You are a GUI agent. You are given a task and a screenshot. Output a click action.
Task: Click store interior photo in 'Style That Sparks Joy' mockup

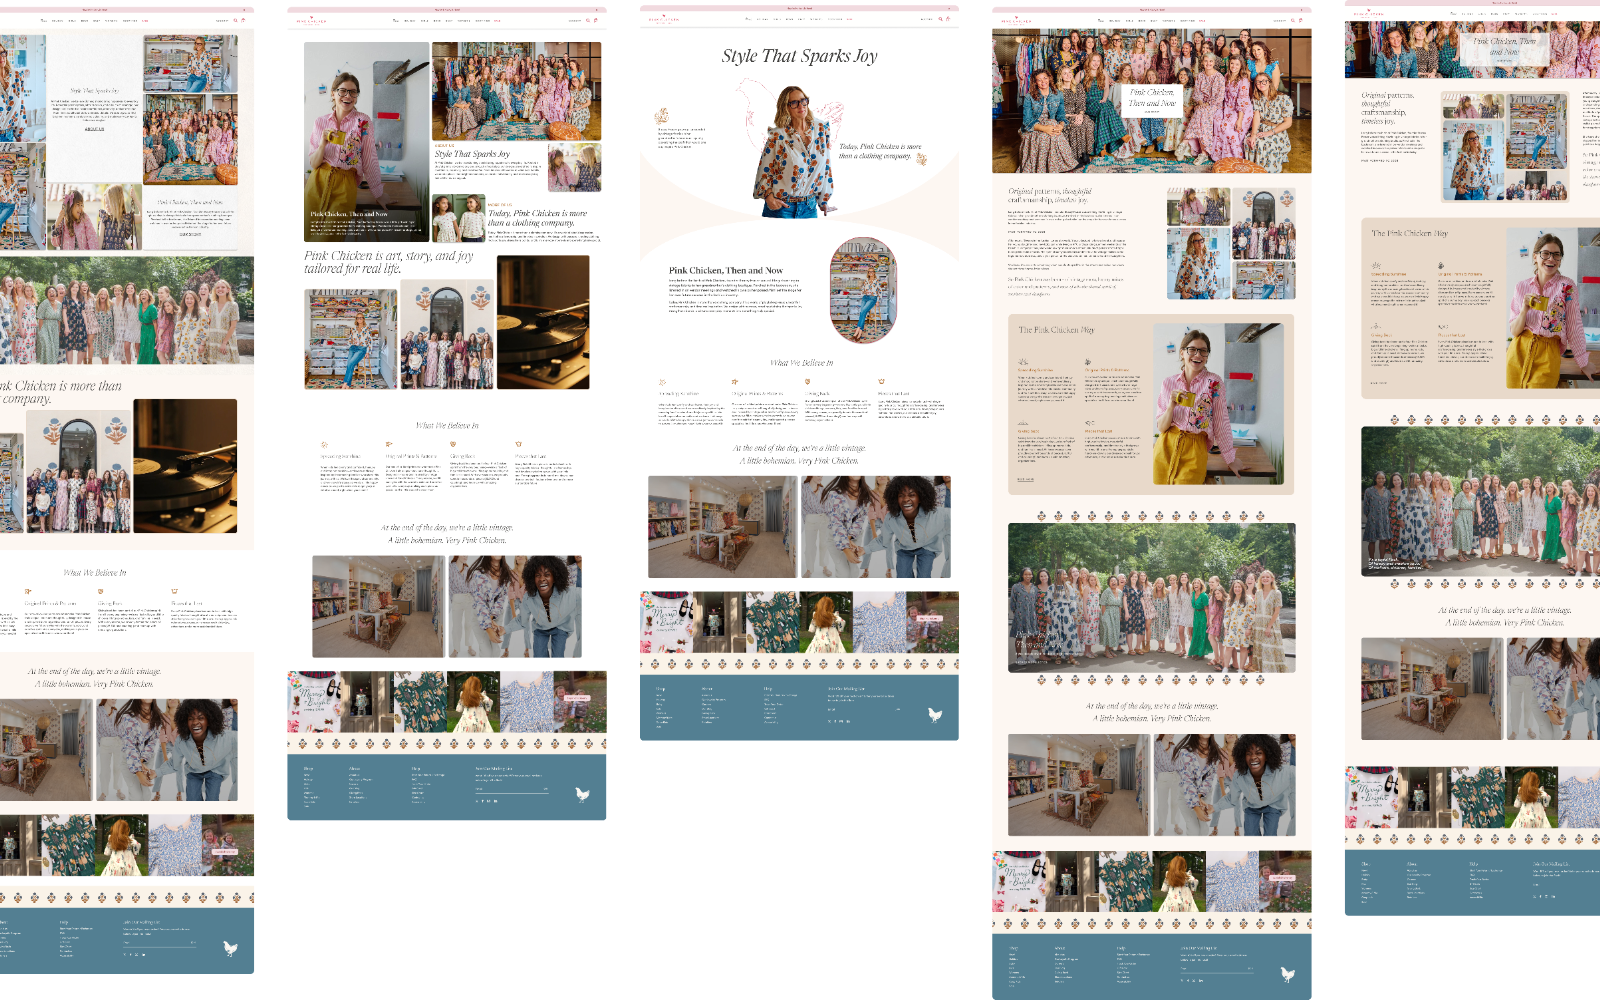[x=723, y=527]
